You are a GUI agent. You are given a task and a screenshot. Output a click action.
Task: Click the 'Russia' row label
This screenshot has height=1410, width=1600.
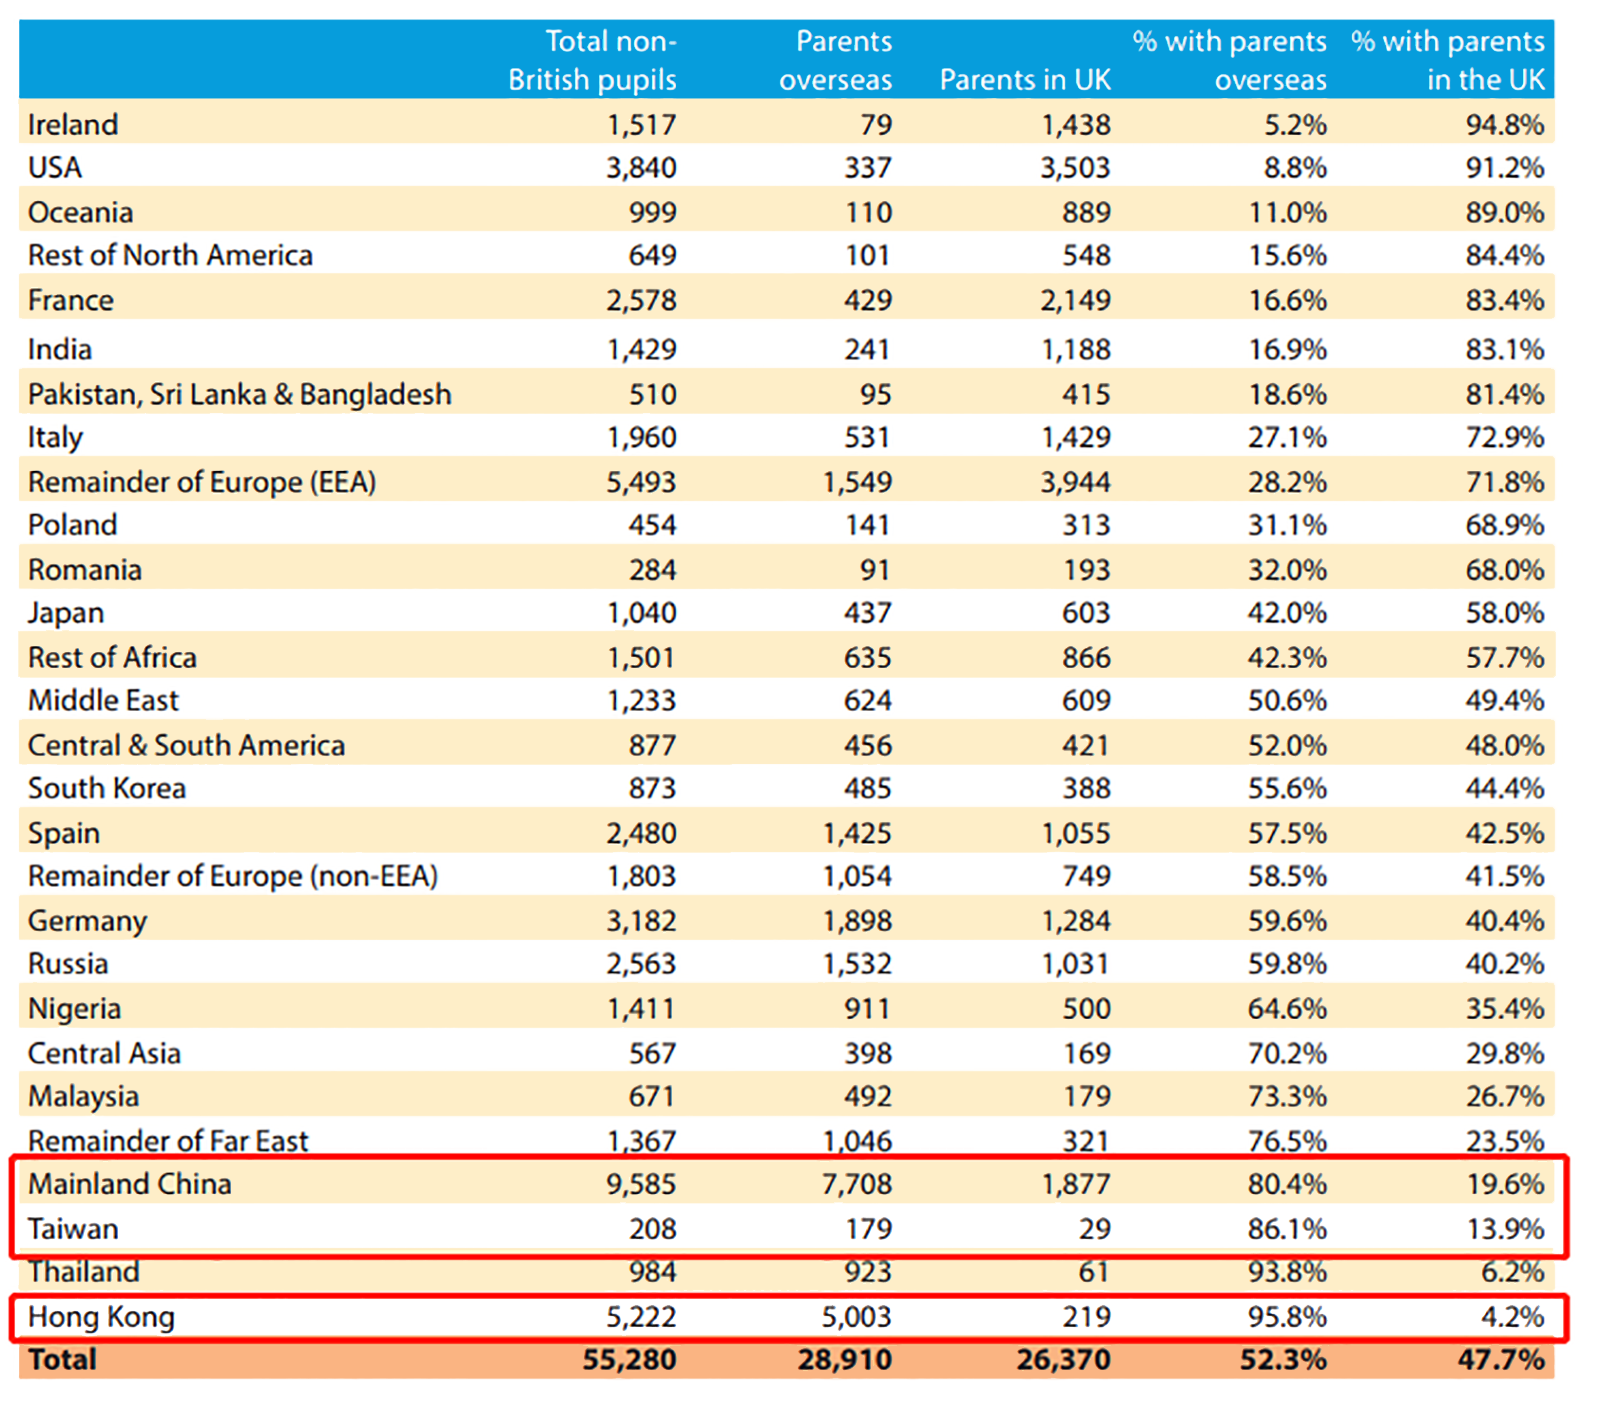click(x=68, y=964)
